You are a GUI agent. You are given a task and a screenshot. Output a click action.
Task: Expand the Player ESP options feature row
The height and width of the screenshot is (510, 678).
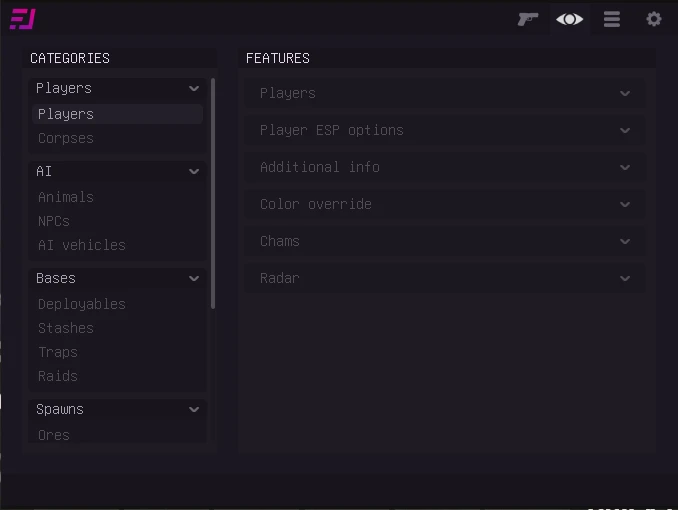(445, 130)
